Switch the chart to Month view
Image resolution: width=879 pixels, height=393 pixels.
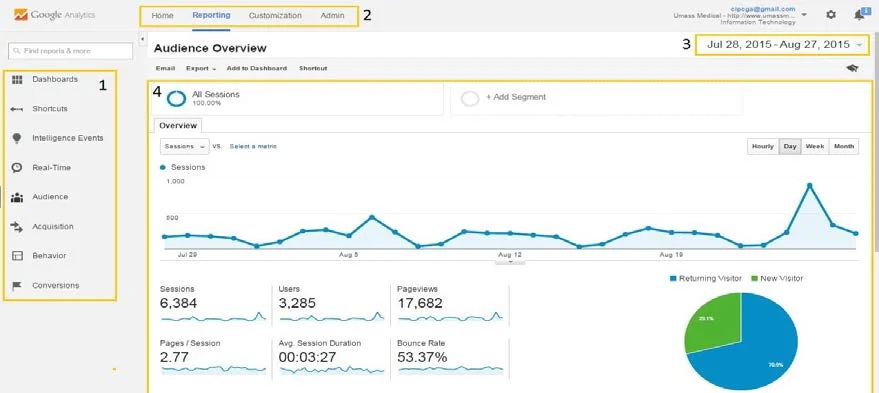pyautogui.click(x=844, y=146)
